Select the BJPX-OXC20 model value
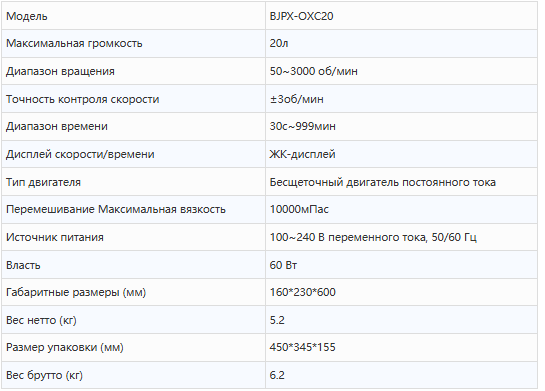545x391 pixels. [x=301, y=16]
